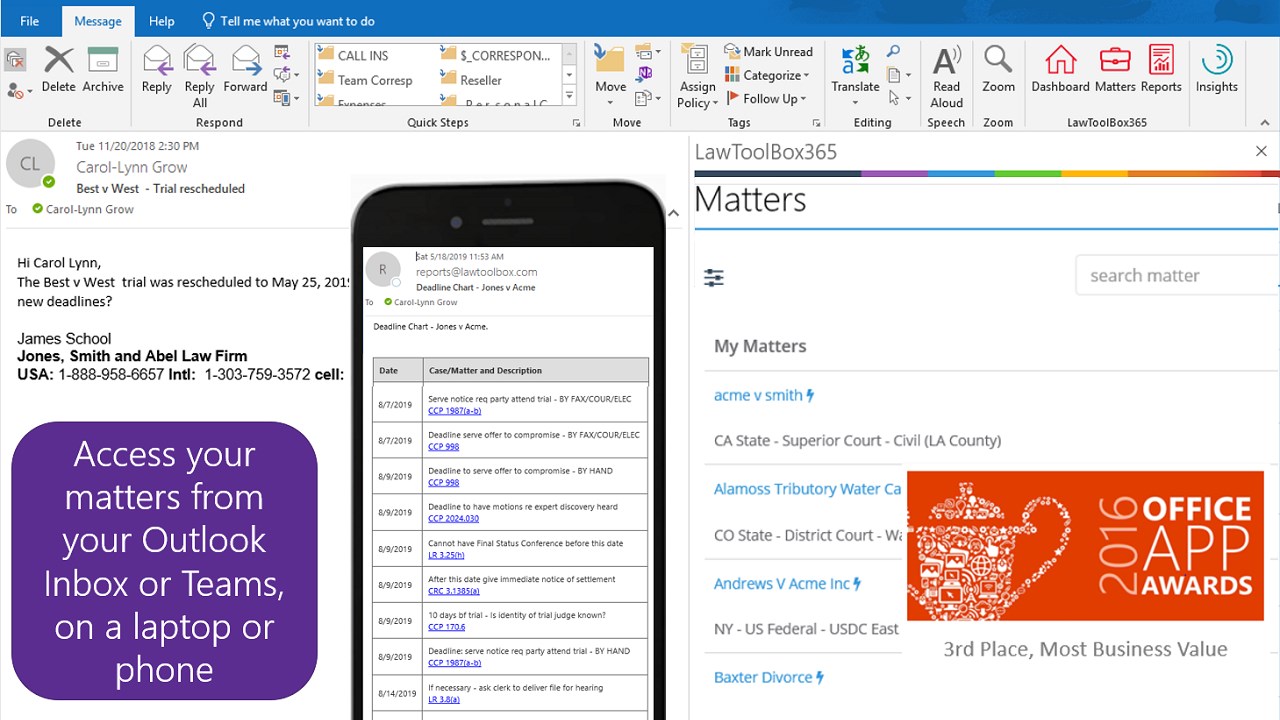Open LawToolBox365 Matters from the ribbon
The height and width of the screenshot is (720, 1280).
(1115, 70)
